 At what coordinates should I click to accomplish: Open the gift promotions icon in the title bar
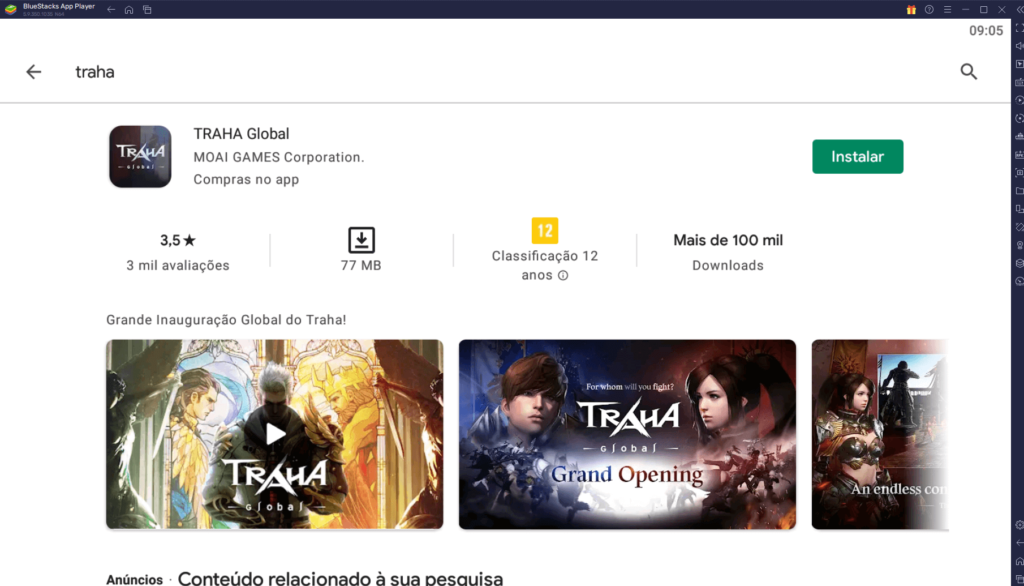pos(911,9)
